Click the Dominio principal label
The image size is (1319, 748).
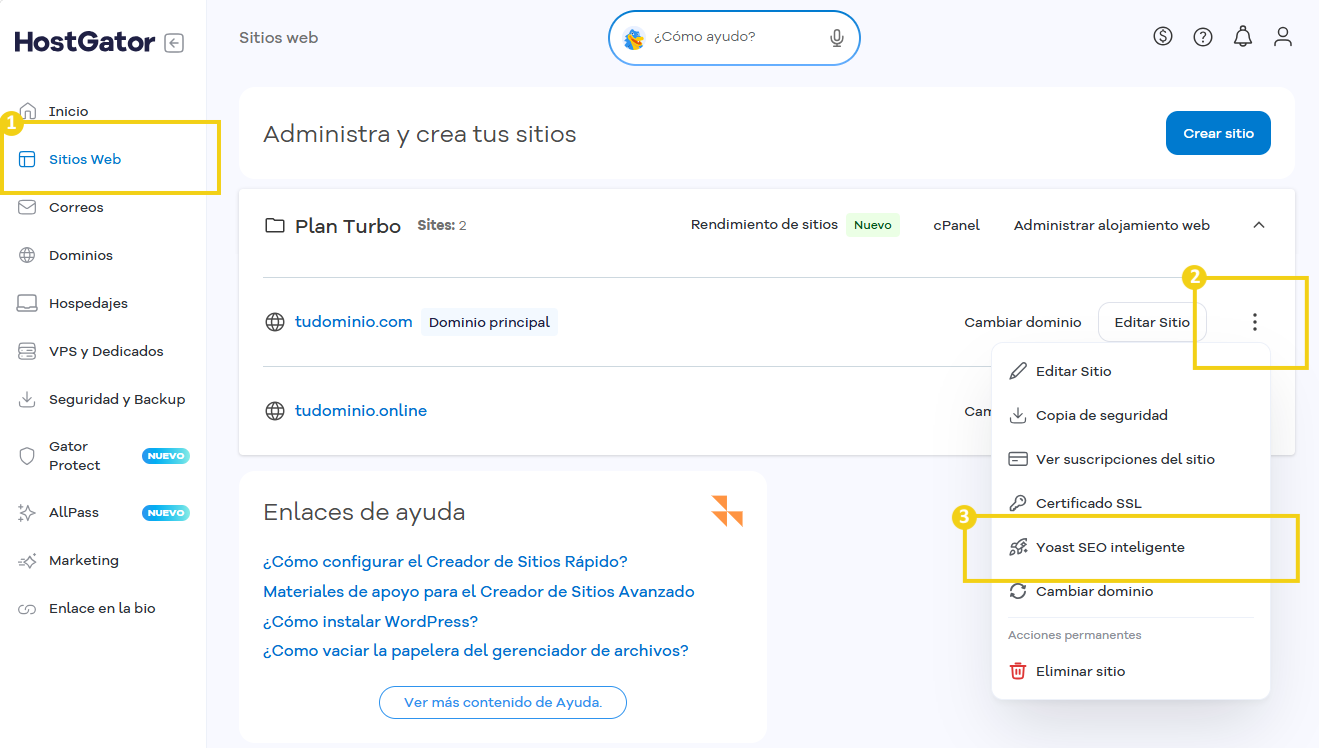tap(489, 322)
